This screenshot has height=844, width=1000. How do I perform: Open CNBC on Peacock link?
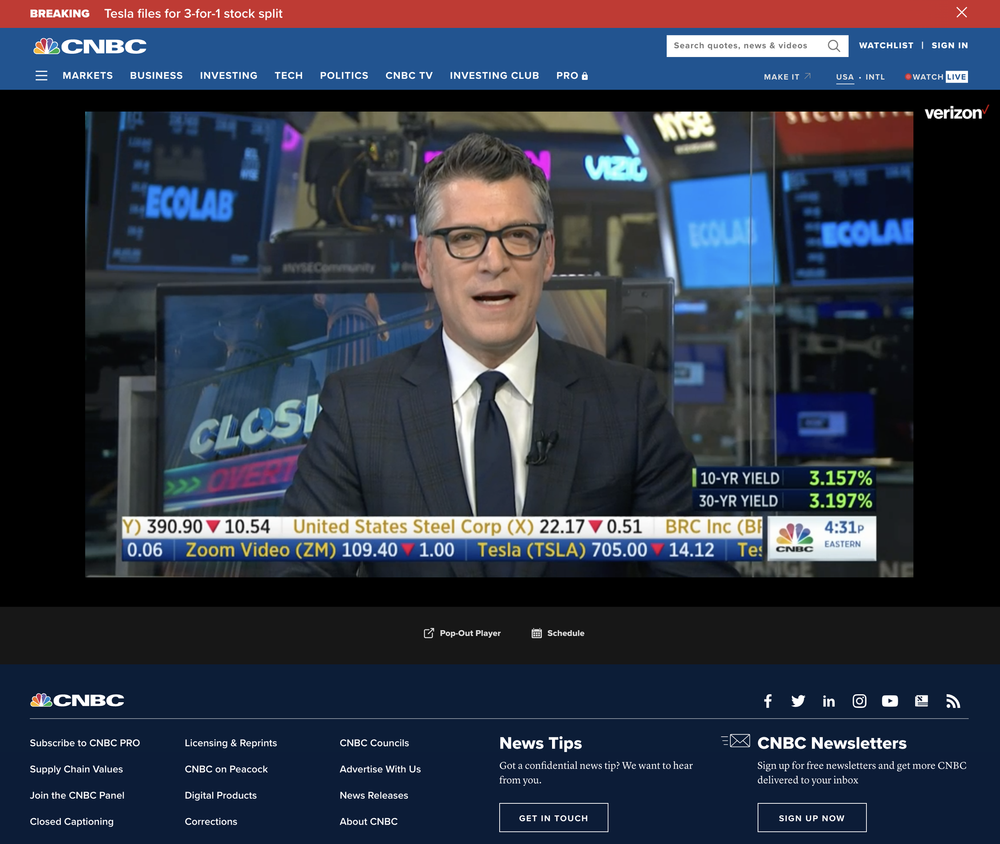click(x=226, y=769)
